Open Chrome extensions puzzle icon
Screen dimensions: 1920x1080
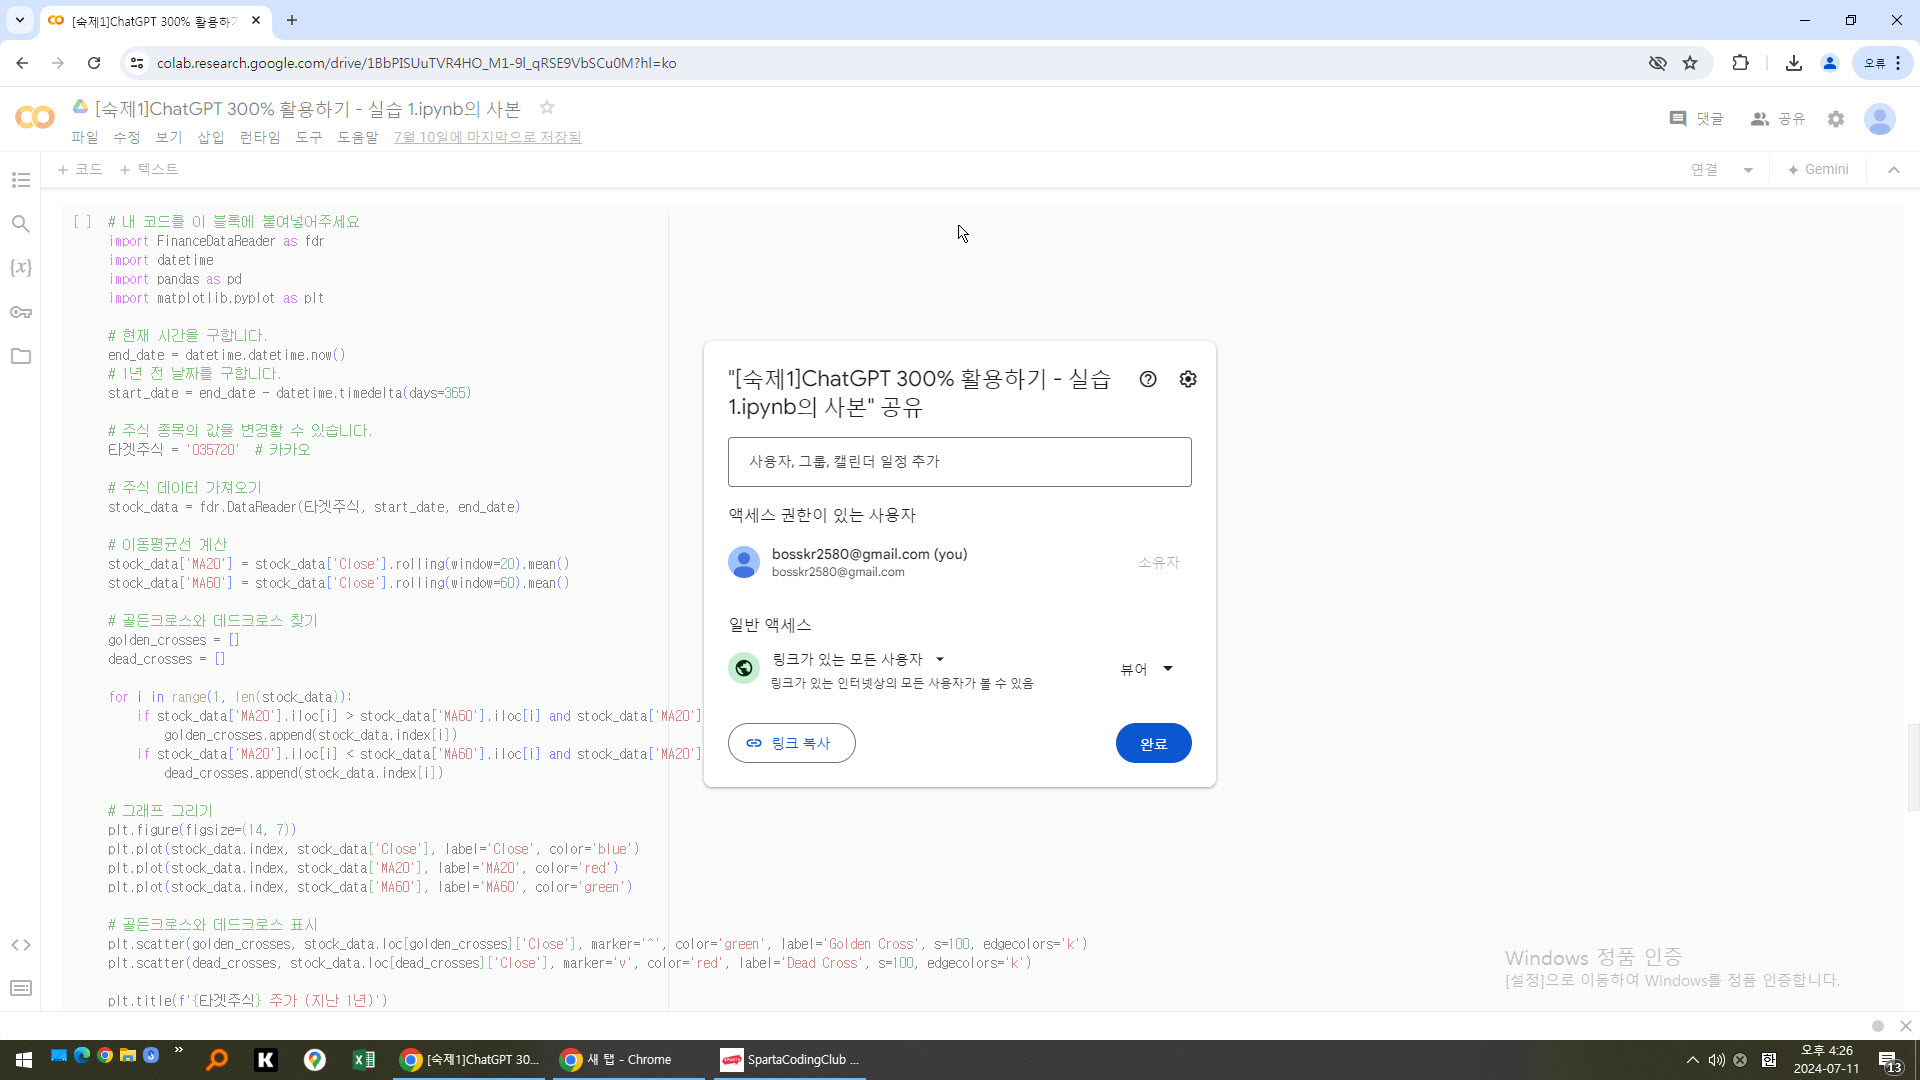[x=1741, y=63]
